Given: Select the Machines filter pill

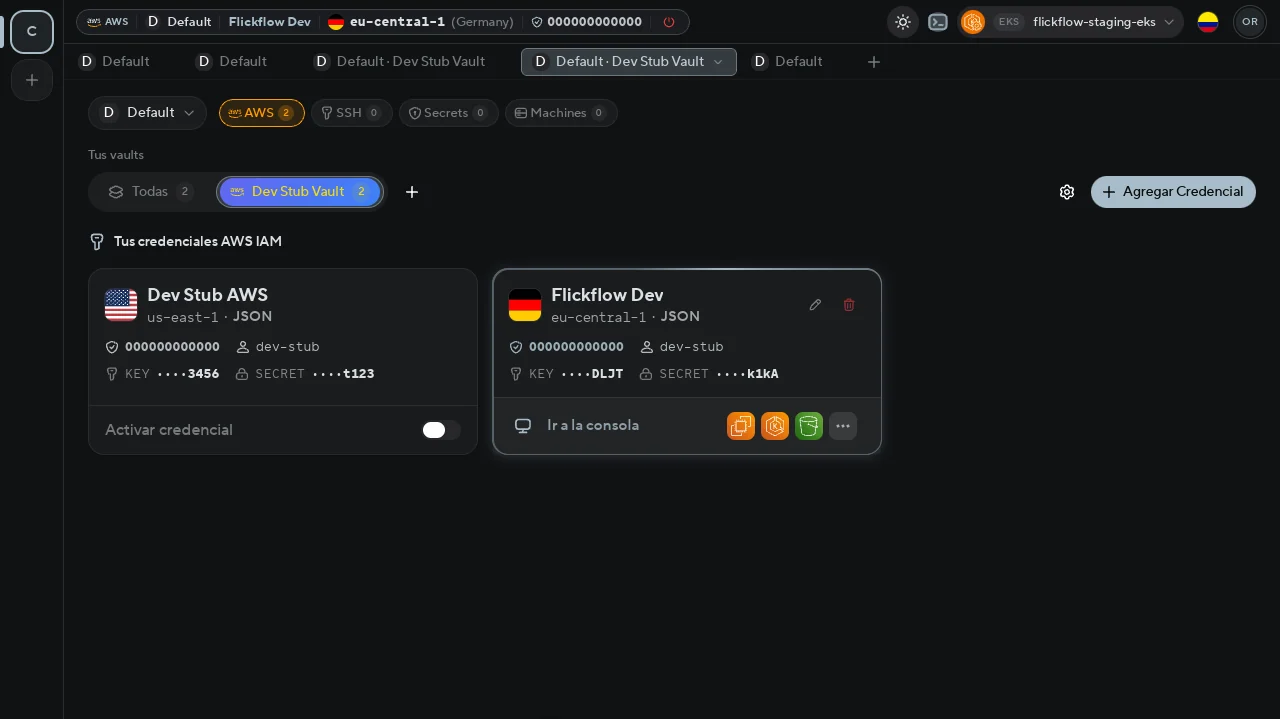Looking at the screenshot, I should pos(561,113).
